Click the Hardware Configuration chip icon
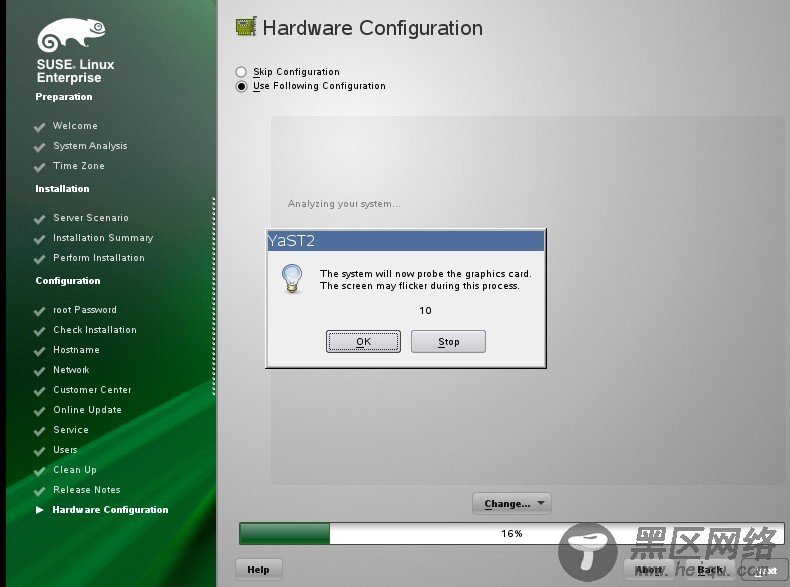790x587 pixels. click(246, 27)
